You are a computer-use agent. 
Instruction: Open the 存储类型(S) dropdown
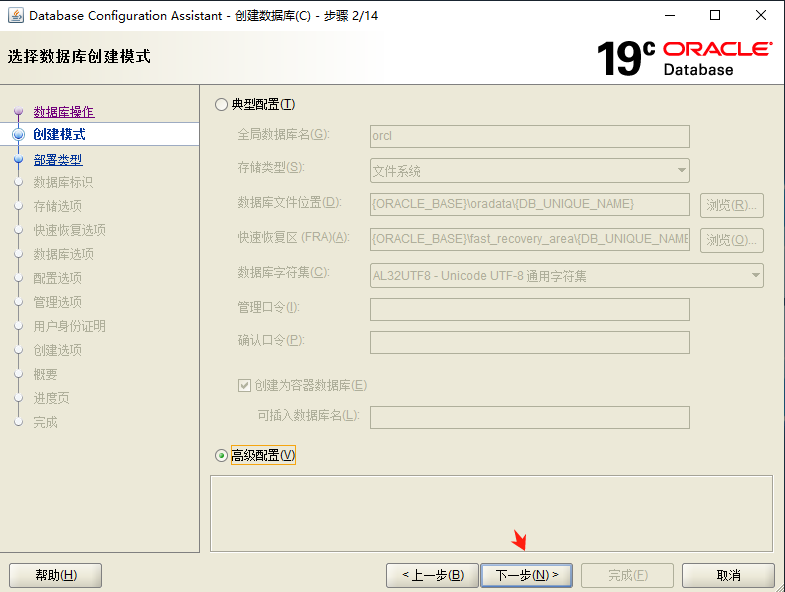[530, 171]
